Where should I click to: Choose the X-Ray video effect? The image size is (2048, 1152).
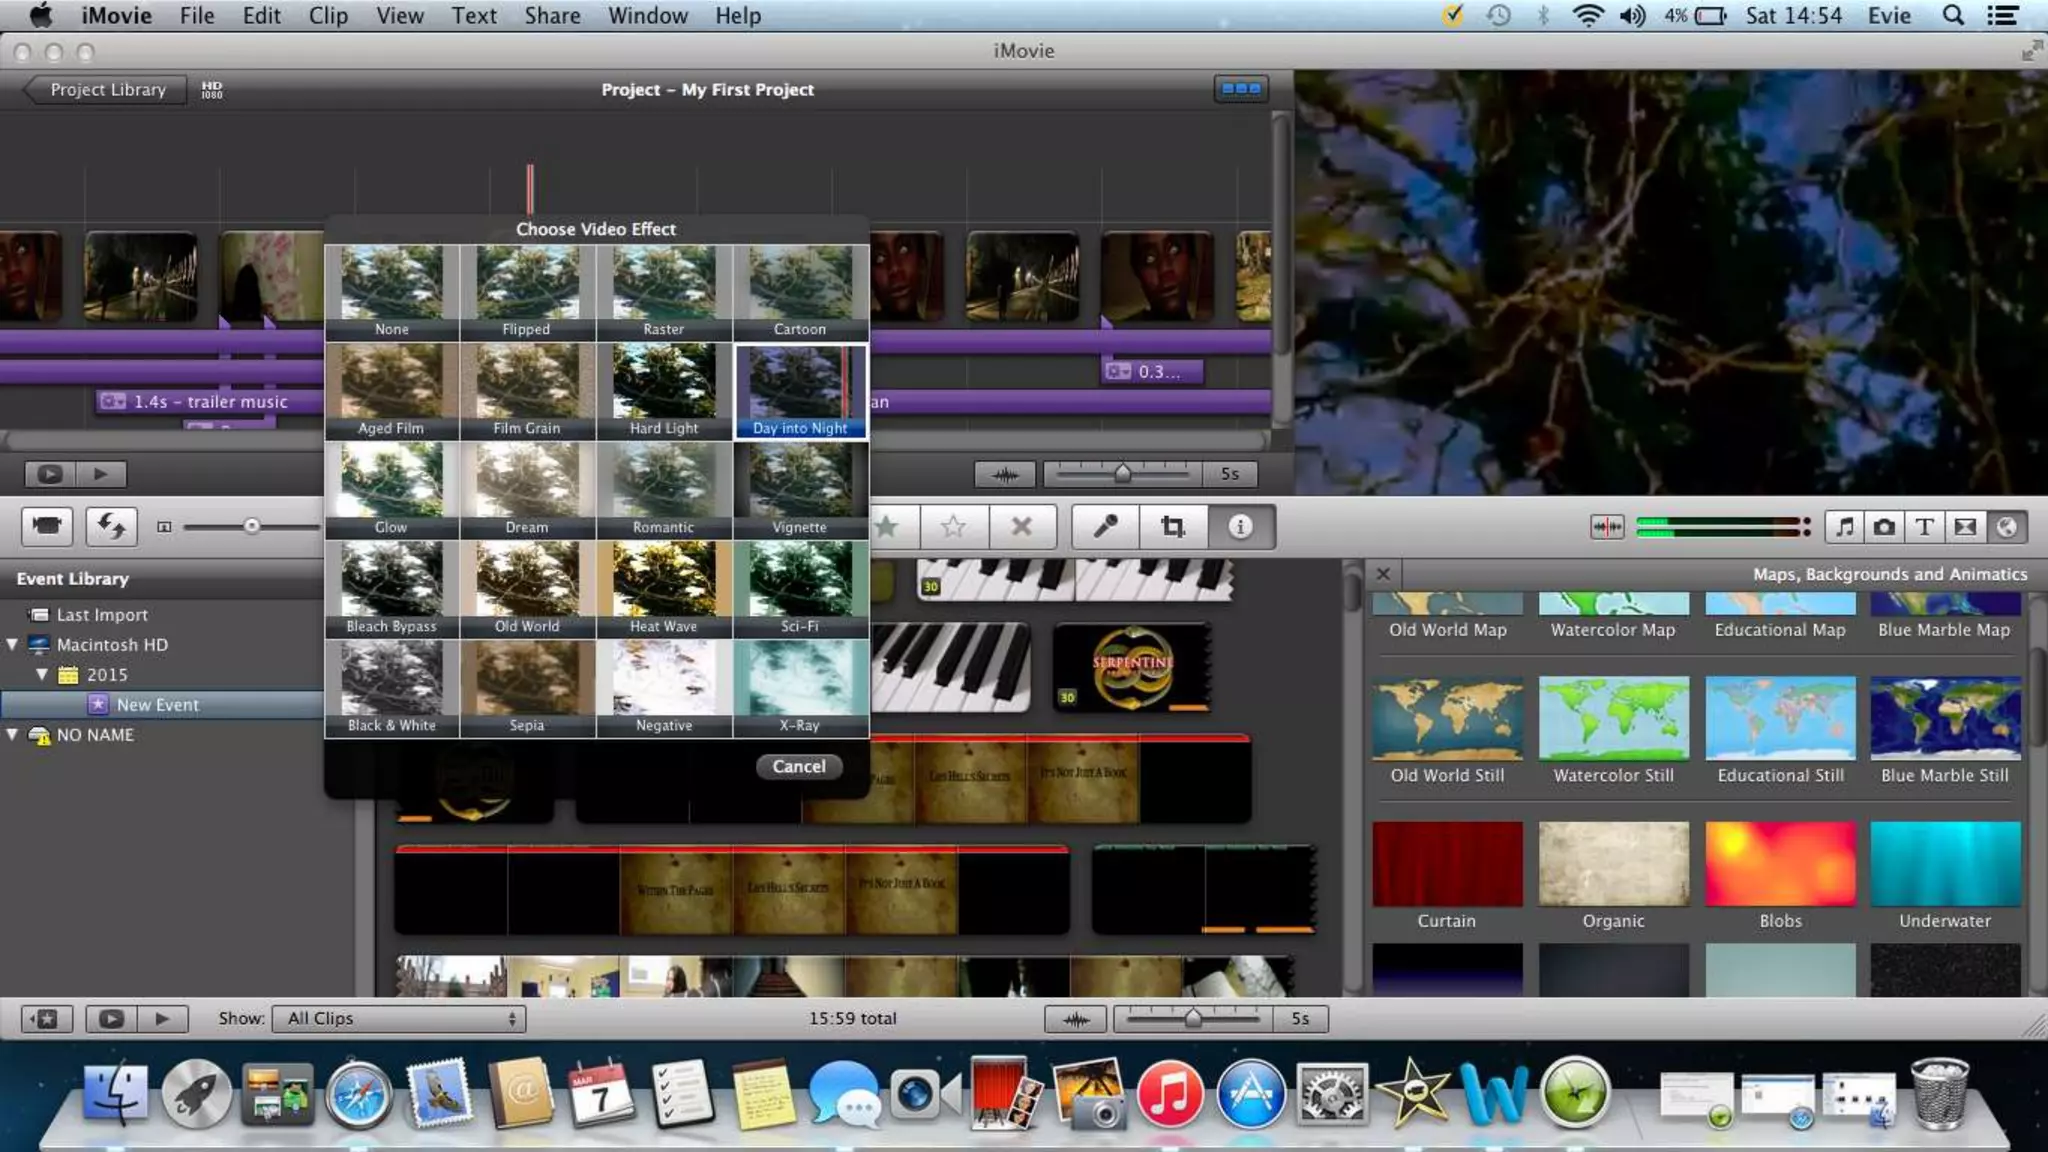click(800, 689)
